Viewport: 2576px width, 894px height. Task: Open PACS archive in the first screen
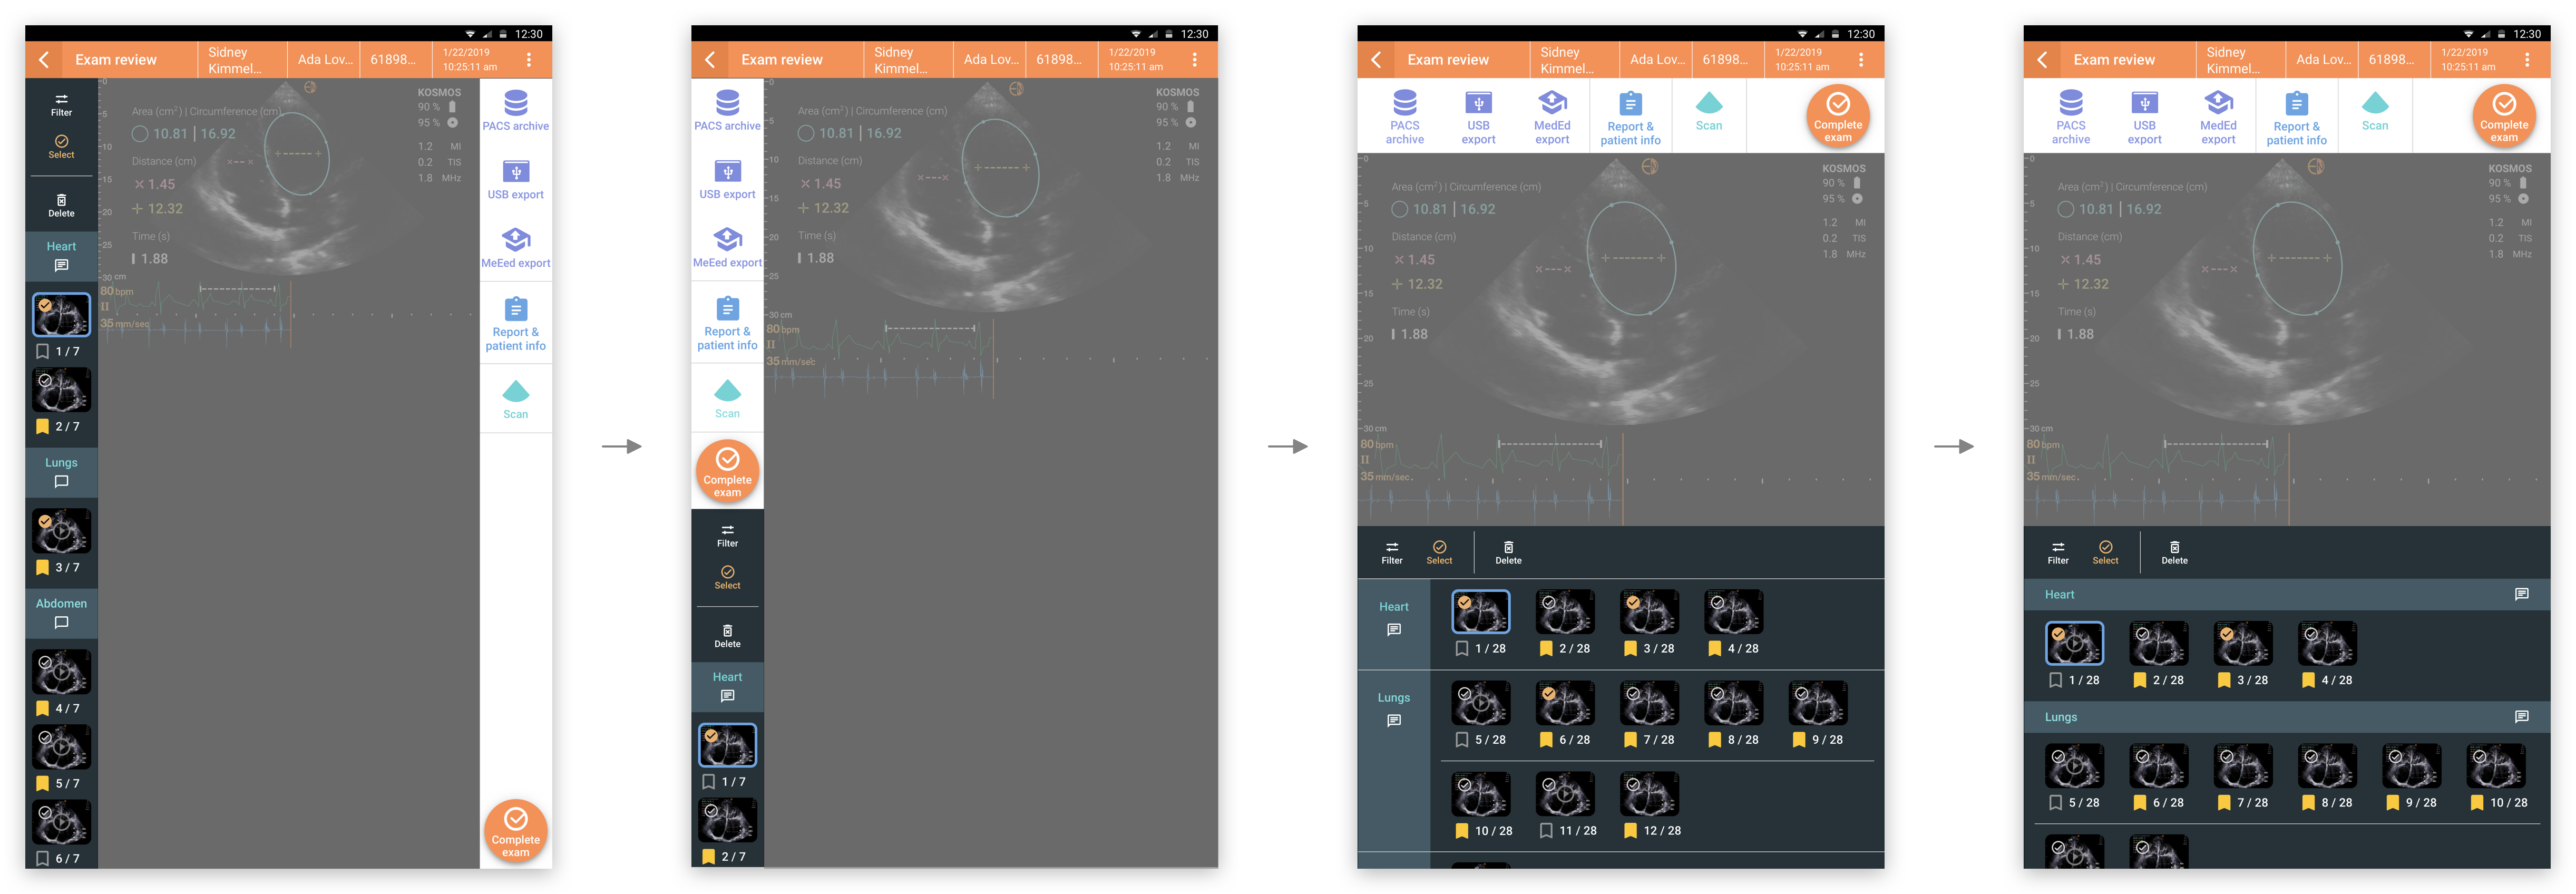pos(515,111)
